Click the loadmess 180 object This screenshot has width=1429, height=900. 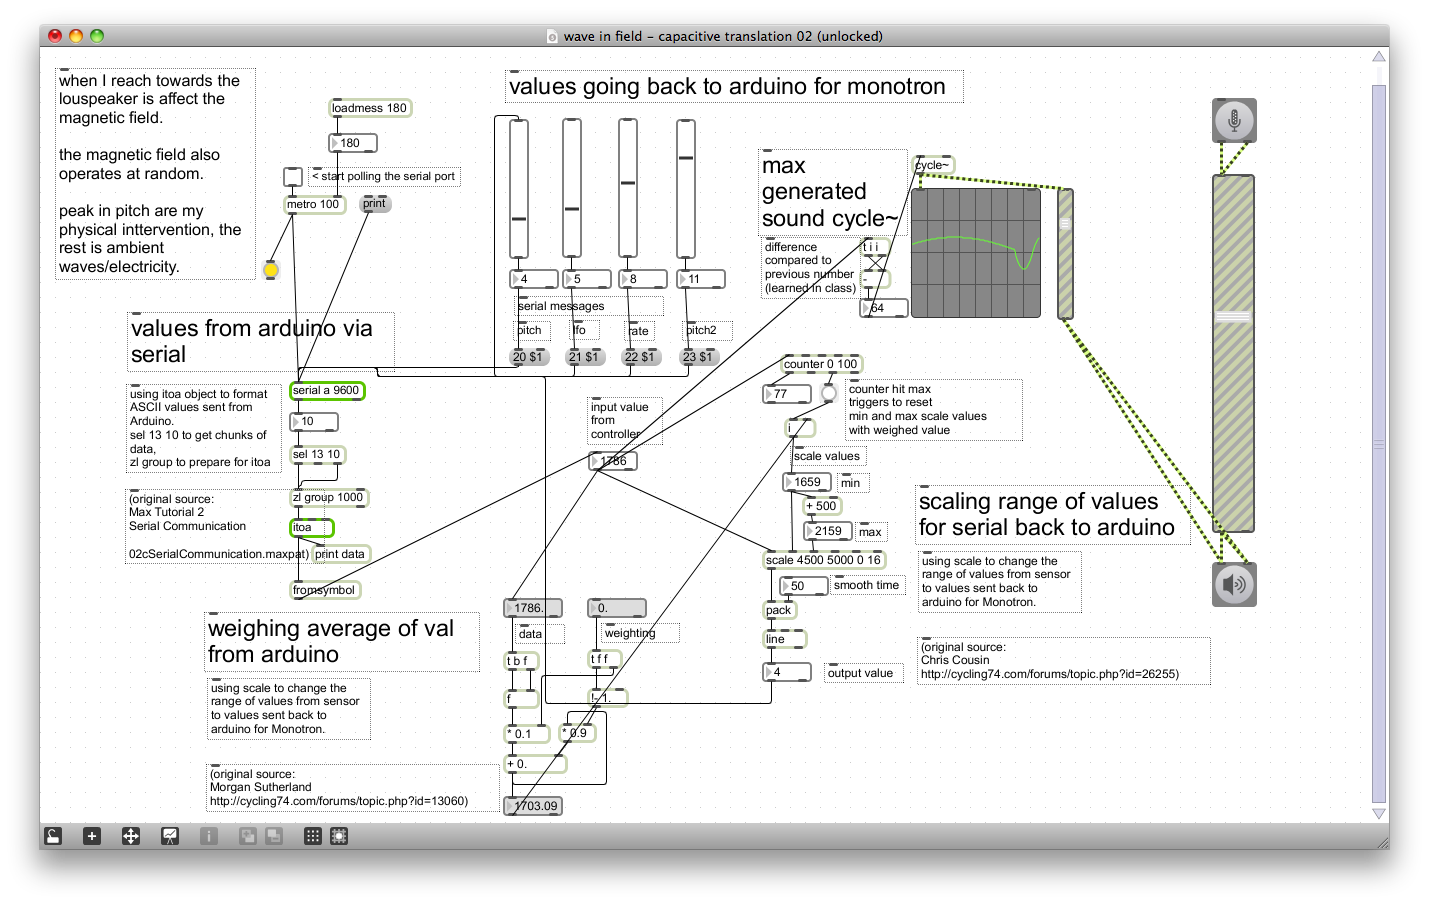tap(370, 108)
